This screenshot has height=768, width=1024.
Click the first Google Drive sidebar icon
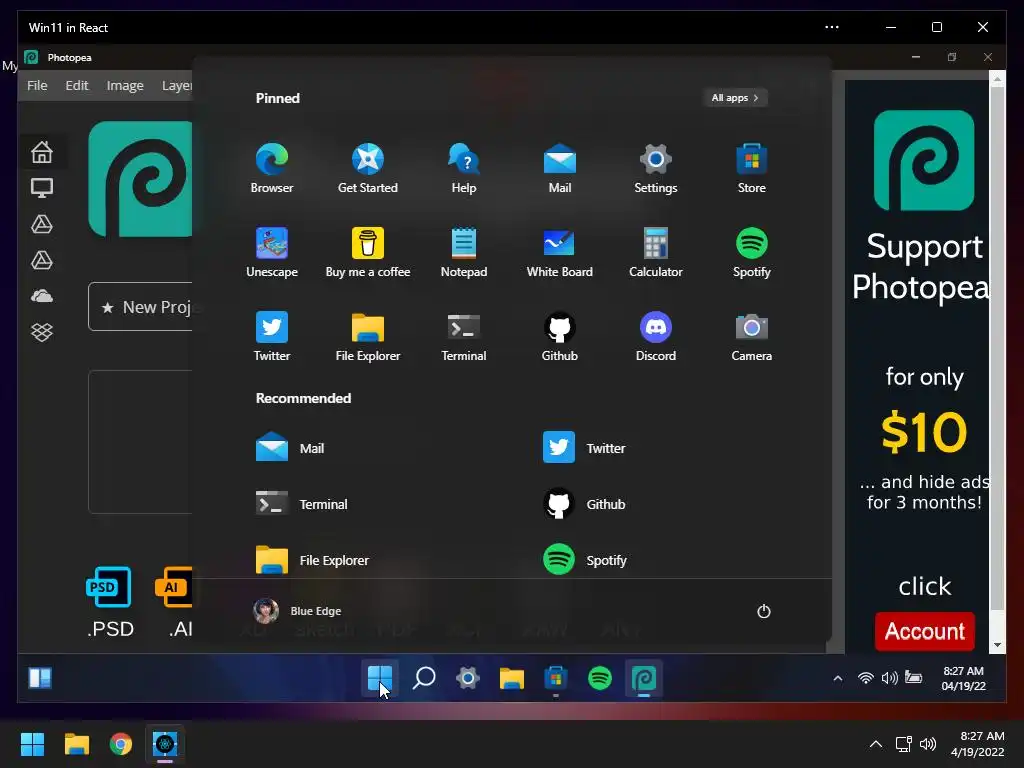(42, 224)
